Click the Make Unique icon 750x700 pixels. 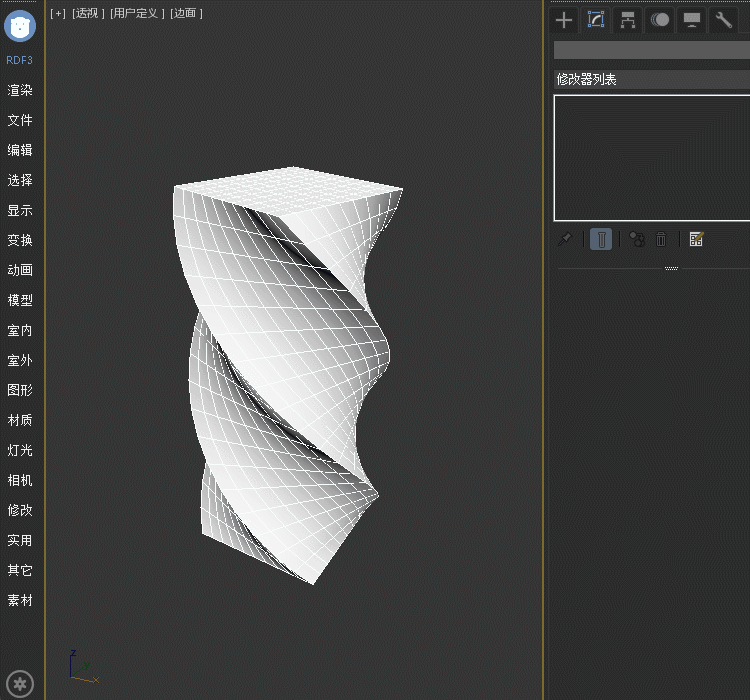tap(636, 239)
